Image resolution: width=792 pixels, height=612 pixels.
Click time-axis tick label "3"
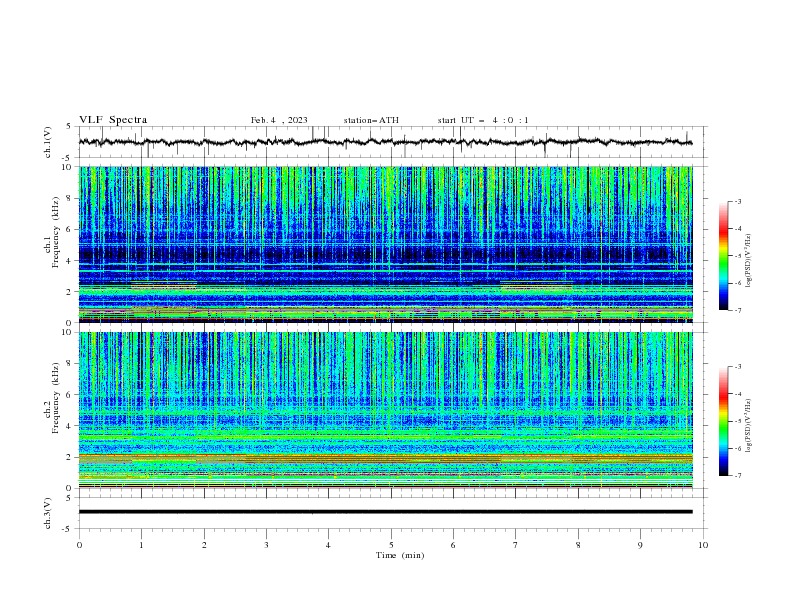pyautogui.click(x=266, y=545)
